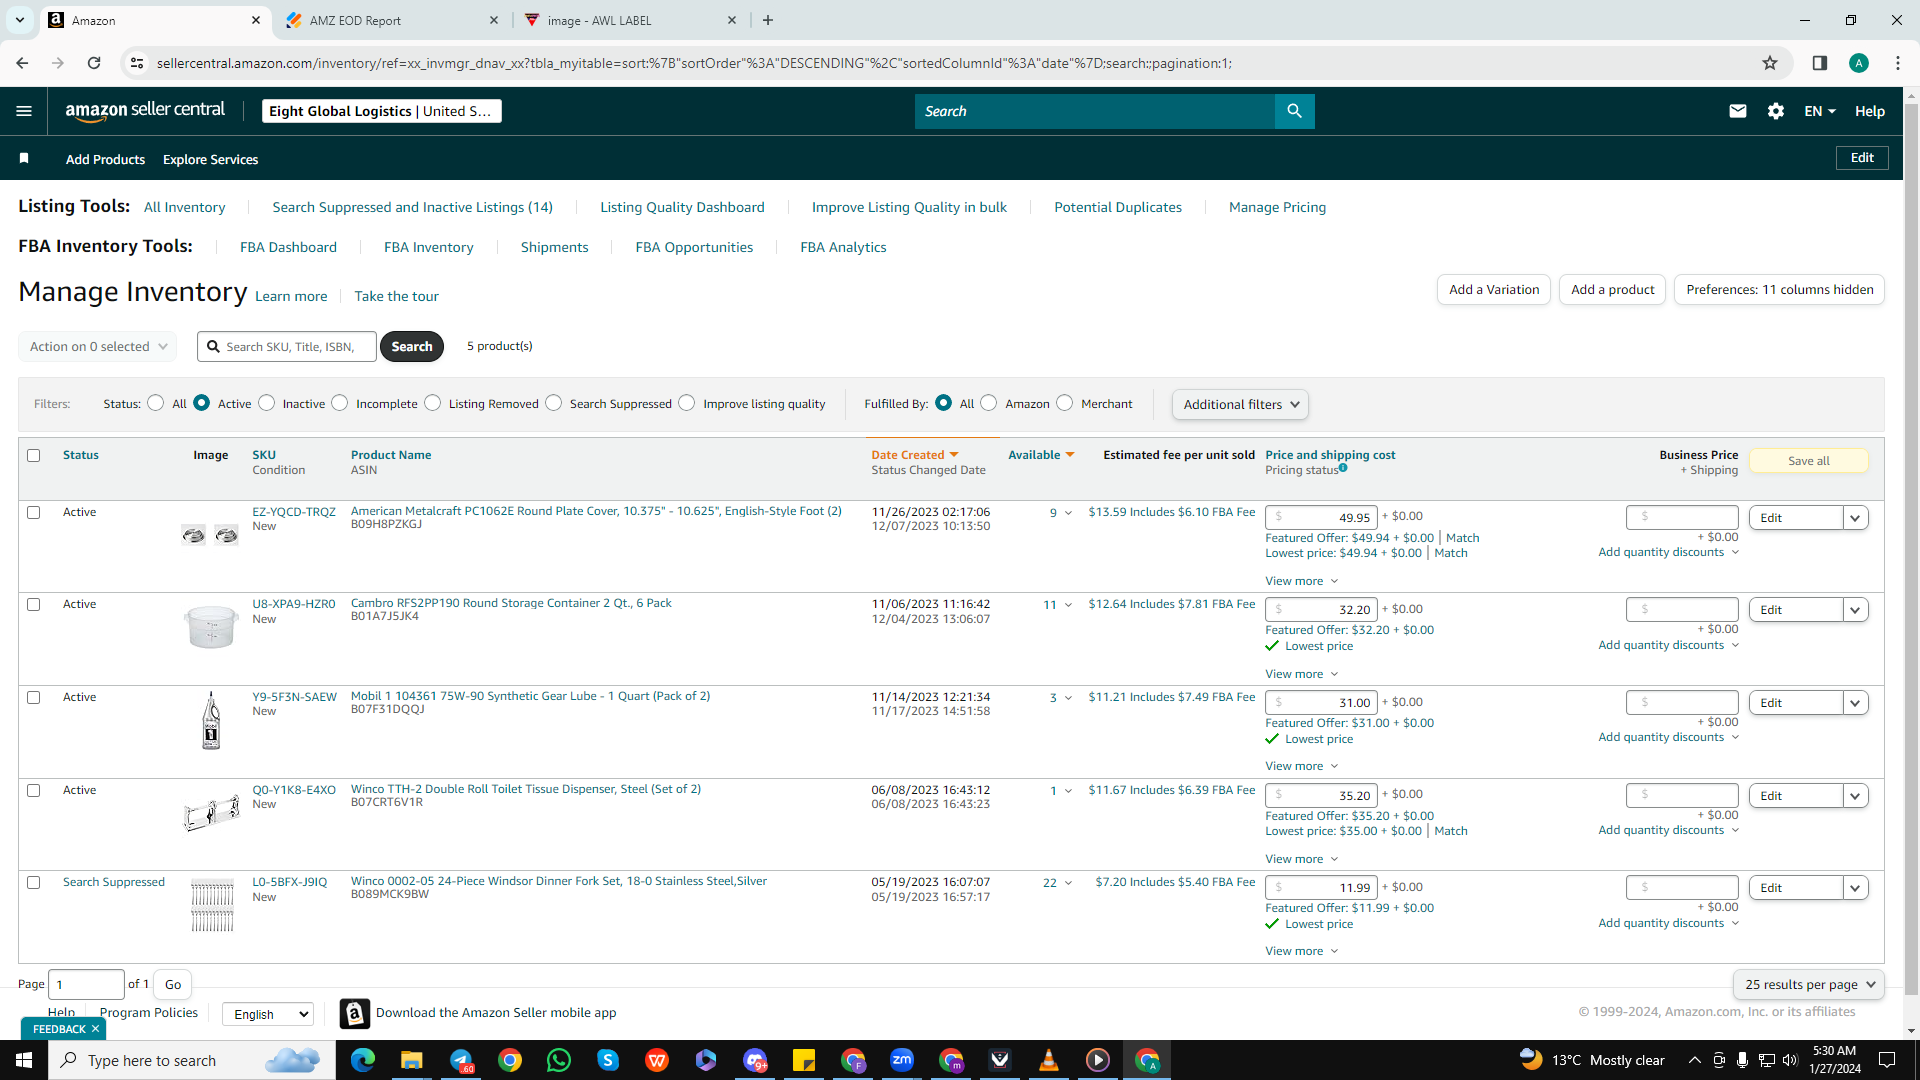Select Listing Removed status filter
This screenshot has height=1080, width=1920.
click(x=433, y=403)
